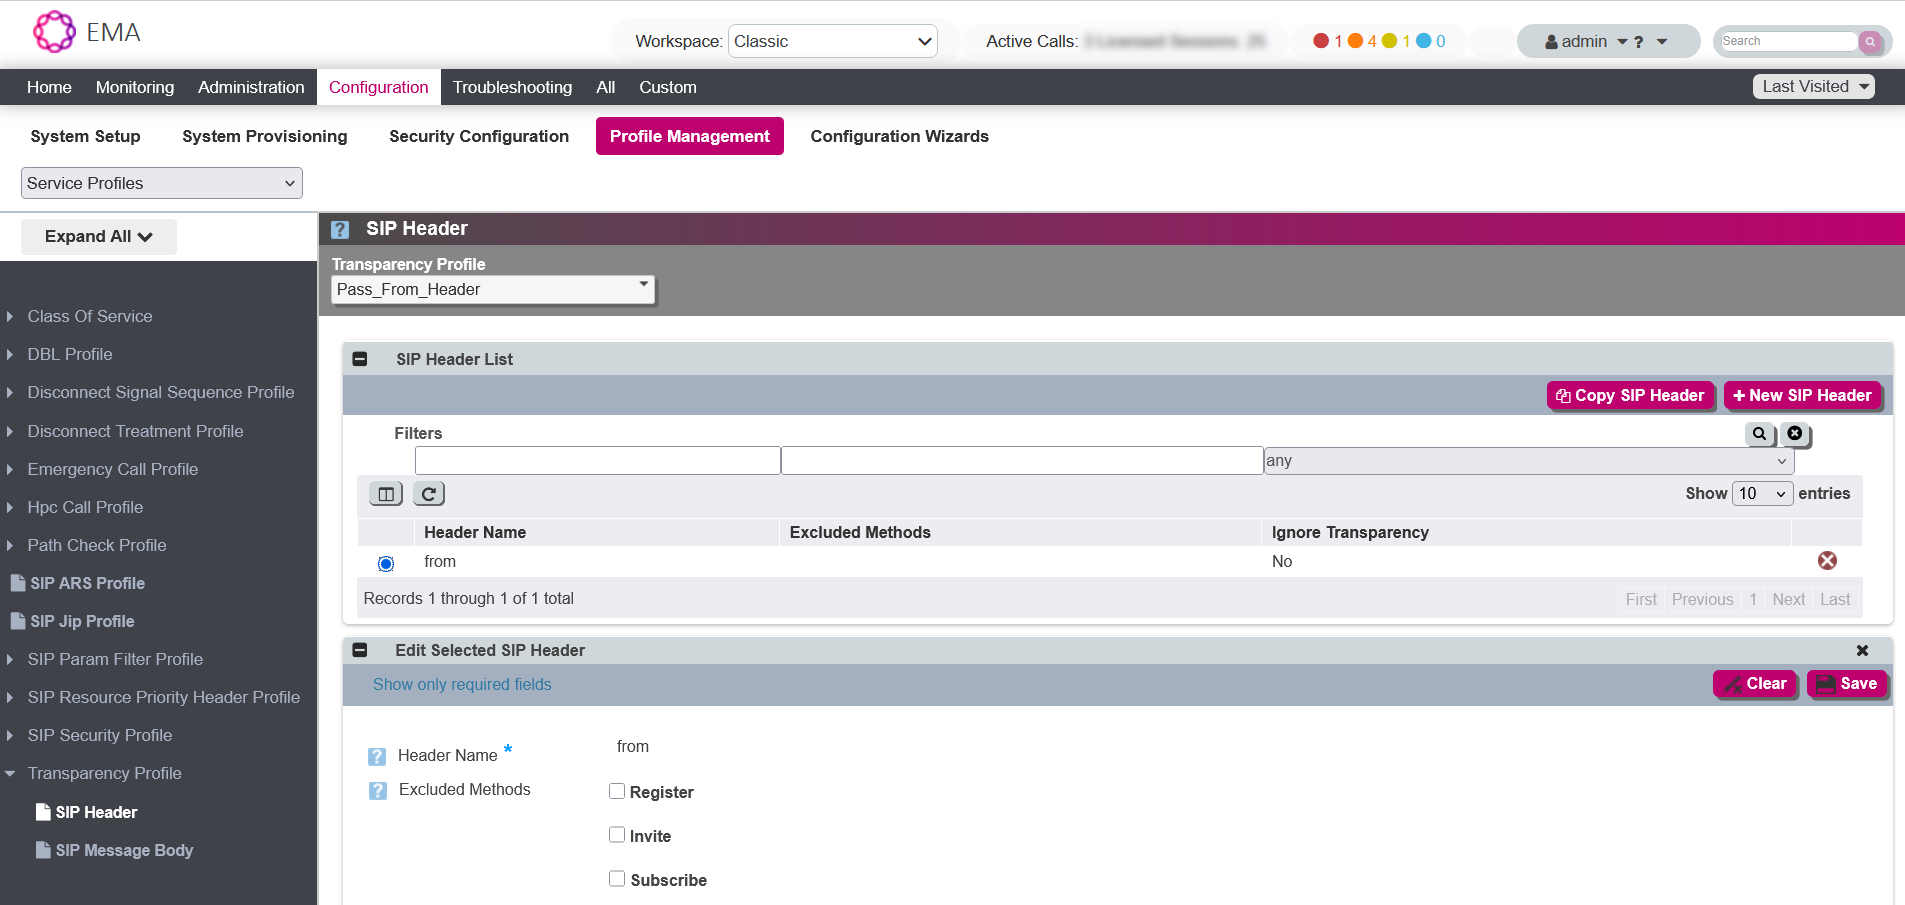Clear filters with the X circle icon
Viewport: 1905px width, 905px height.
pos(1795,434)
